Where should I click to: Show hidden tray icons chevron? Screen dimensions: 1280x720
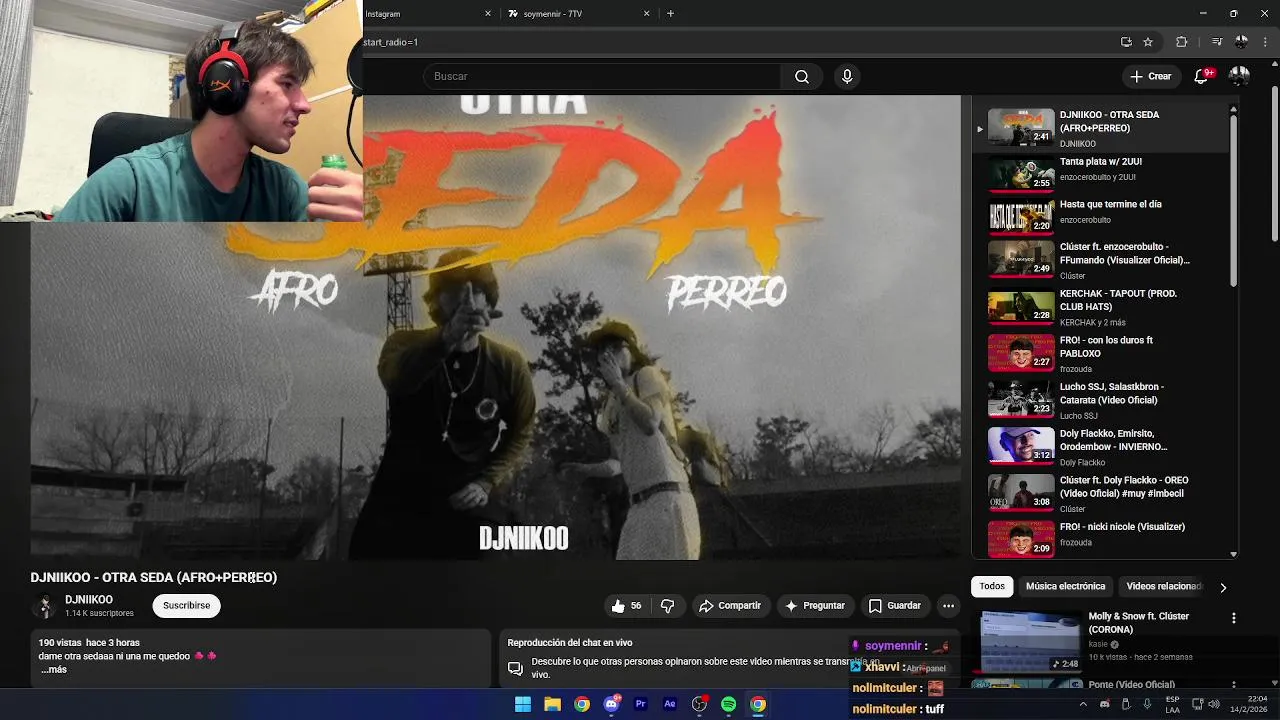click(1082, 704)
